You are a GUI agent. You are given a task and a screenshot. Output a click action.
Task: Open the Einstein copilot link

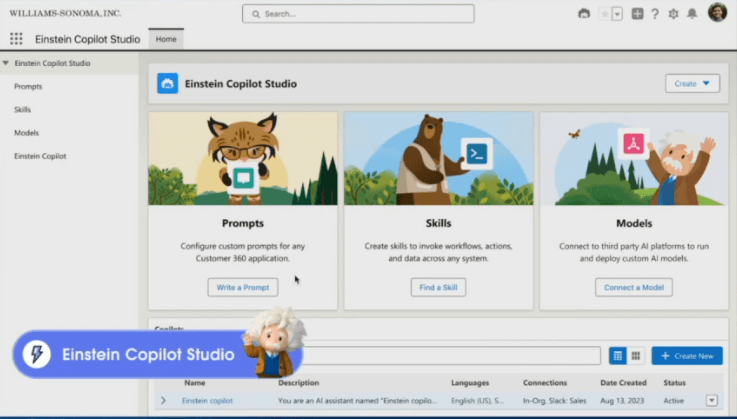coord(207,401)
